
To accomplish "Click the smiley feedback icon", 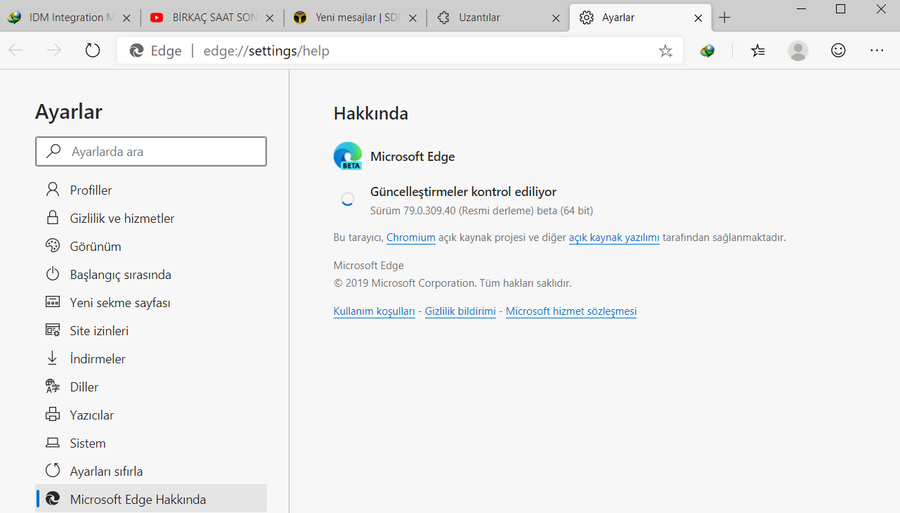I will tap(838, 50).
